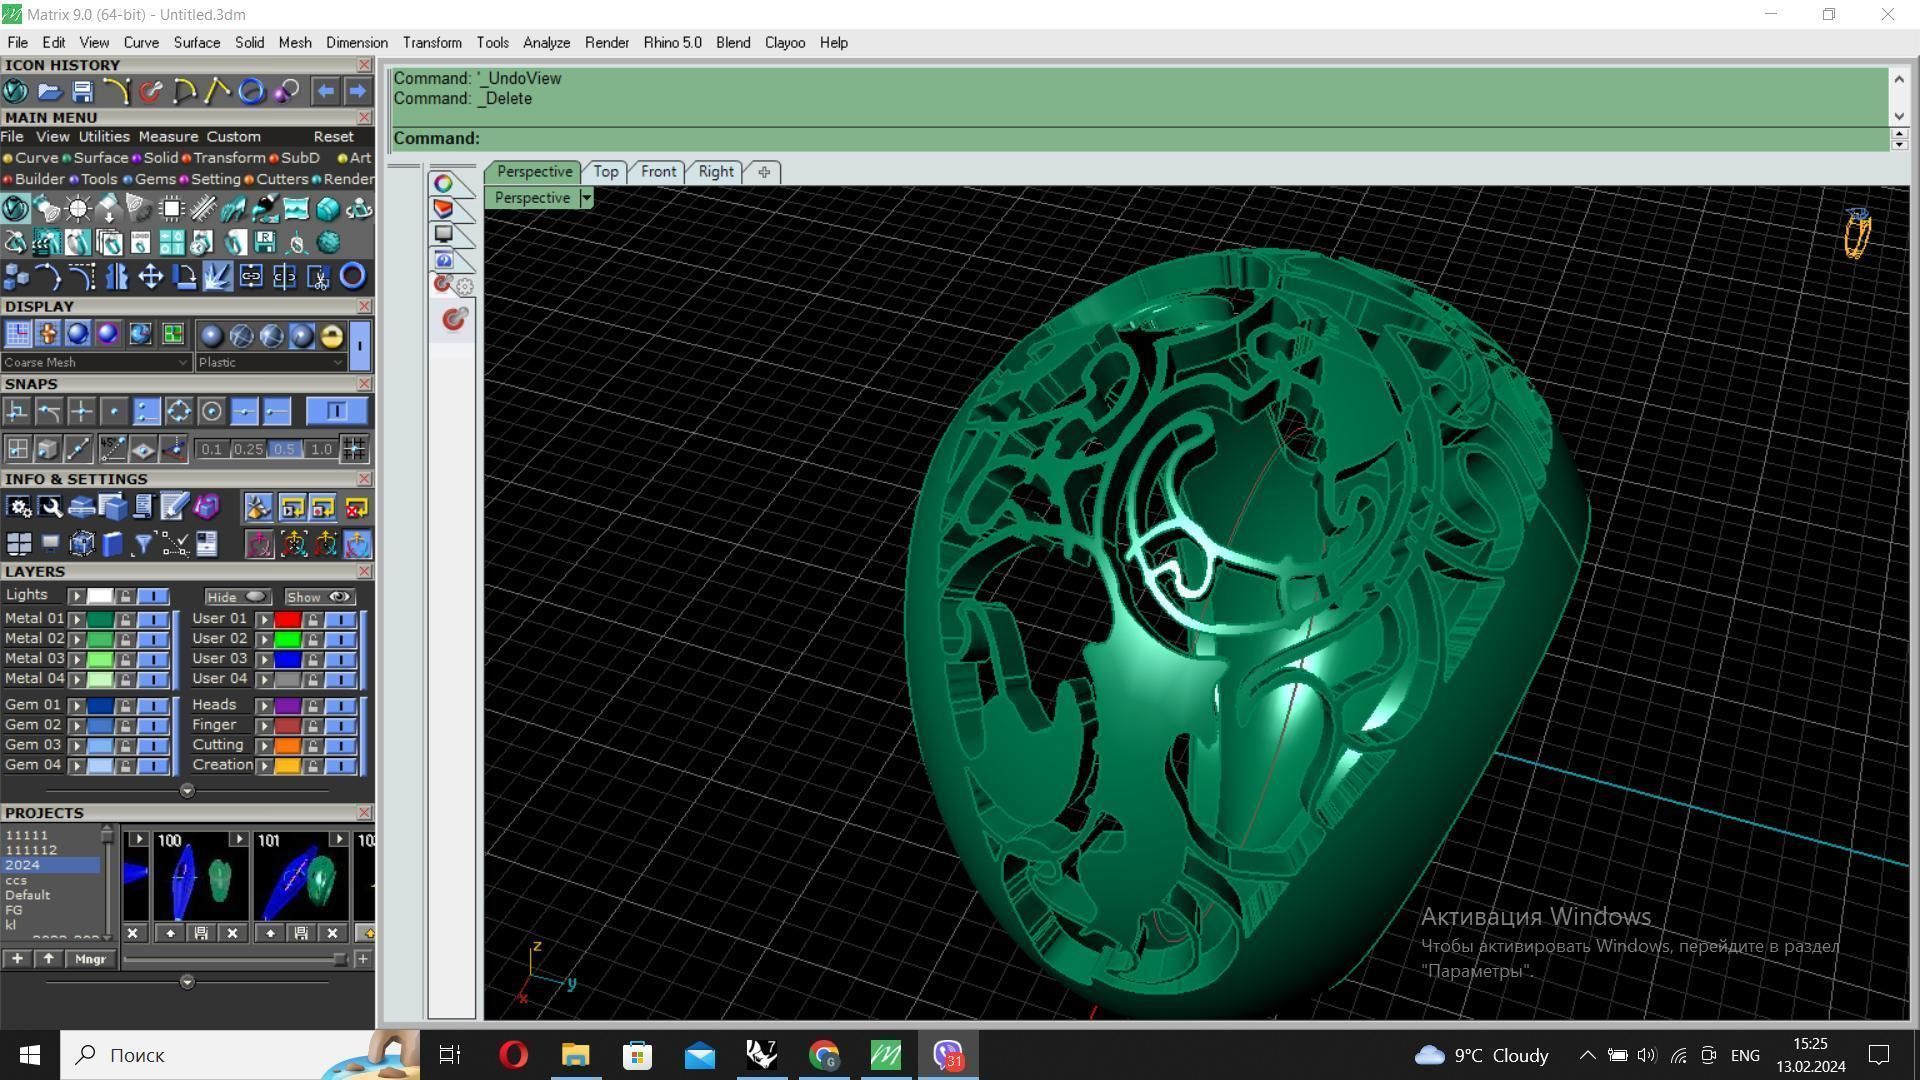Click the Show layers button
1920x1080 pixels.
coord(319,597)
